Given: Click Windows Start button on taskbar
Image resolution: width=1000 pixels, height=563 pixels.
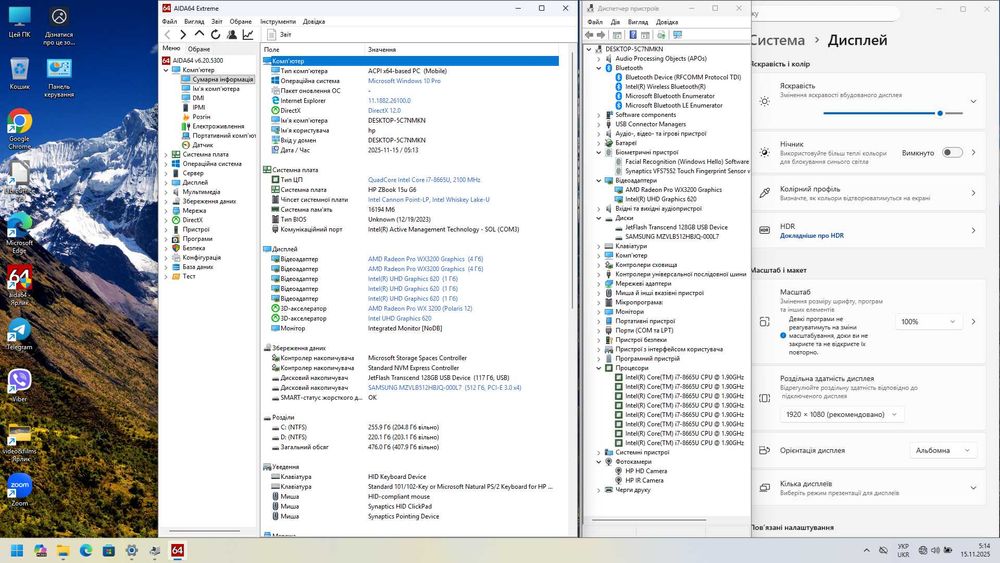Looking at the screenshot, I should pyautogui.click(x=17, y=550).
